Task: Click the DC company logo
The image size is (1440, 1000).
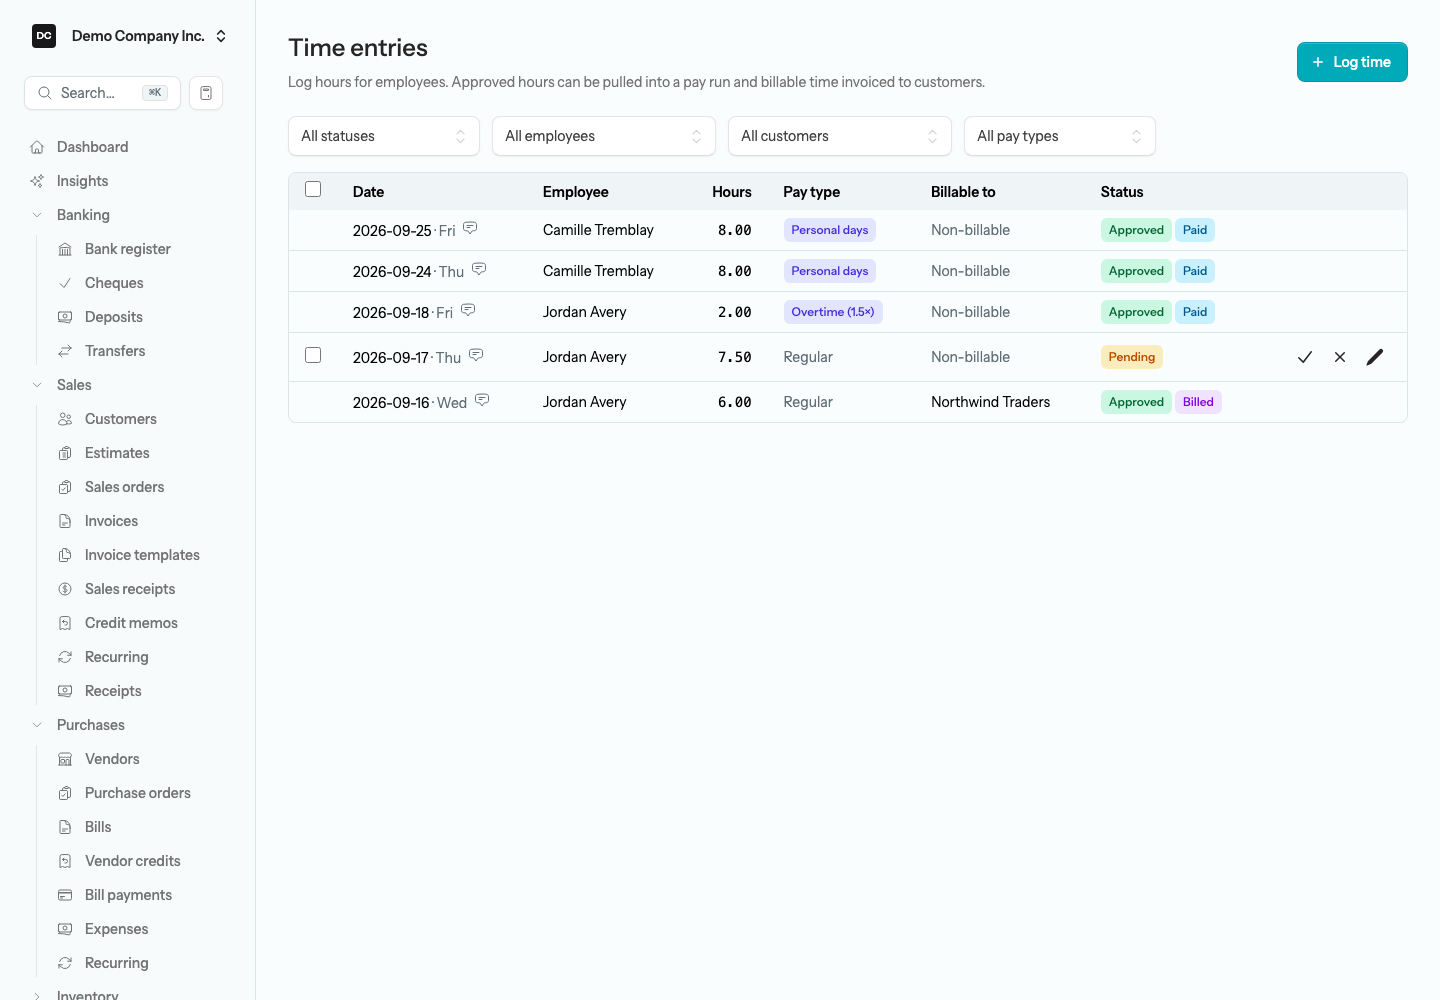Action: pos(44,36)
